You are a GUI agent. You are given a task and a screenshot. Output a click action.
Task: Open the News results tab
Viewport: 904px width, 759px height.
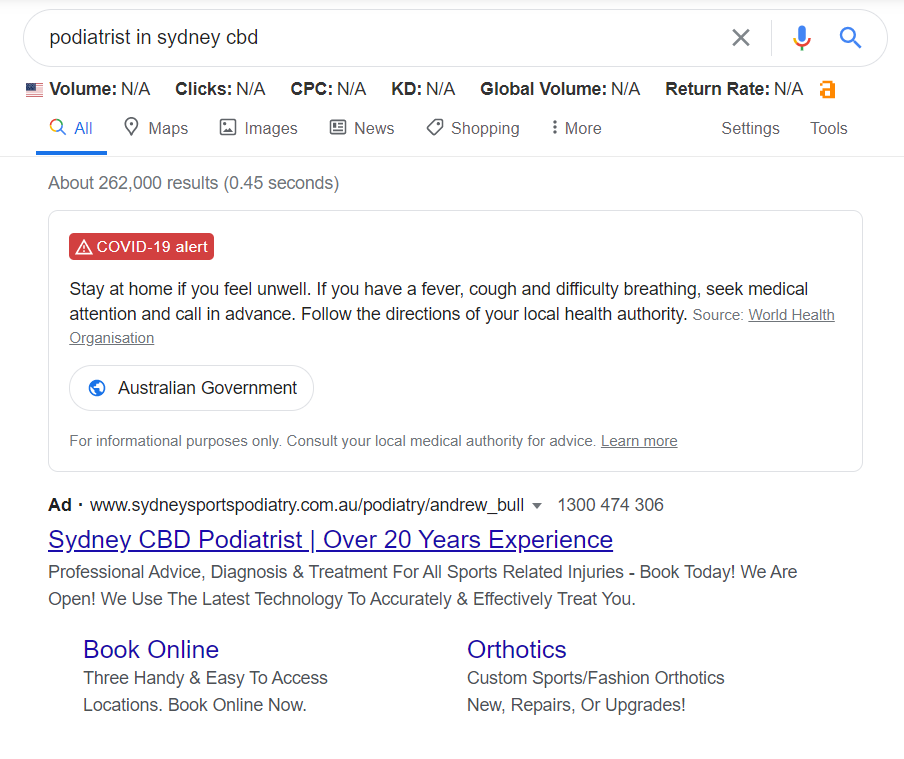pos(361,128)
